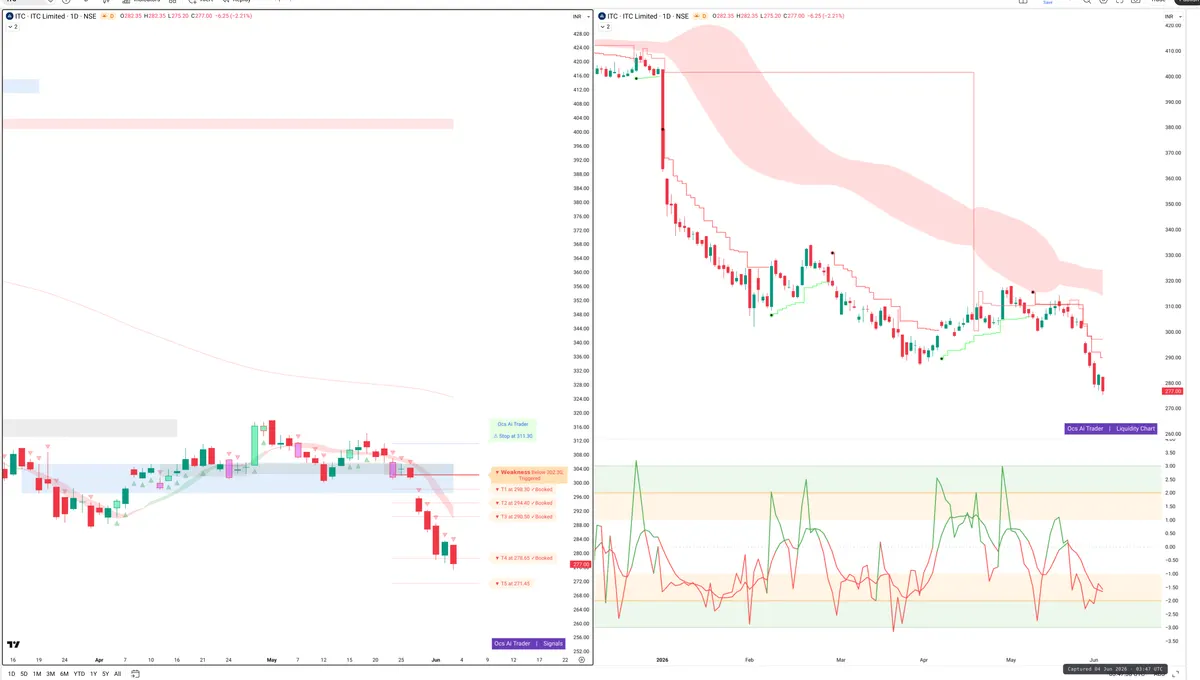This screenshot has height=680, width=1200.
Task: Click the 428.00 price level on left axis
Action: 579,33
